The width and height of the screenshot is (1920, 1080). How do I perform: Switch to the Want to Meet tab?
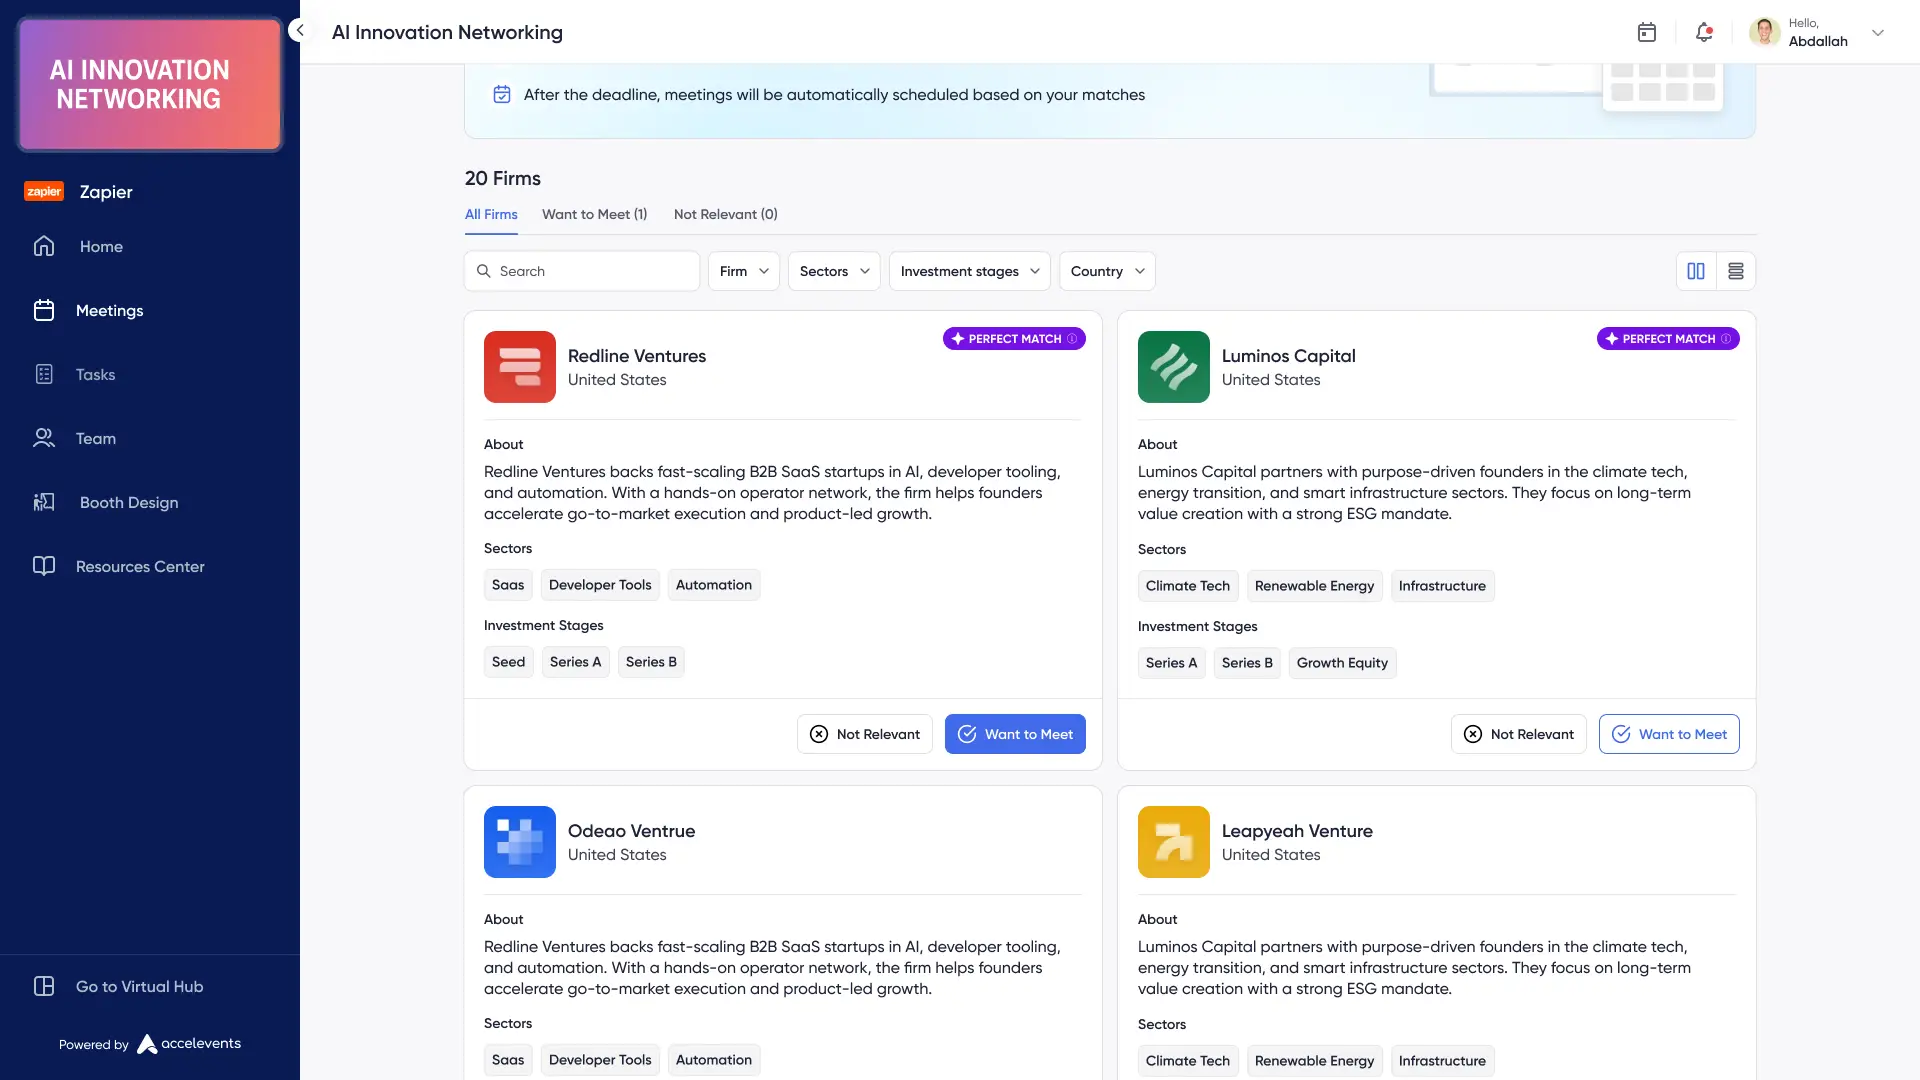[594, 214]
